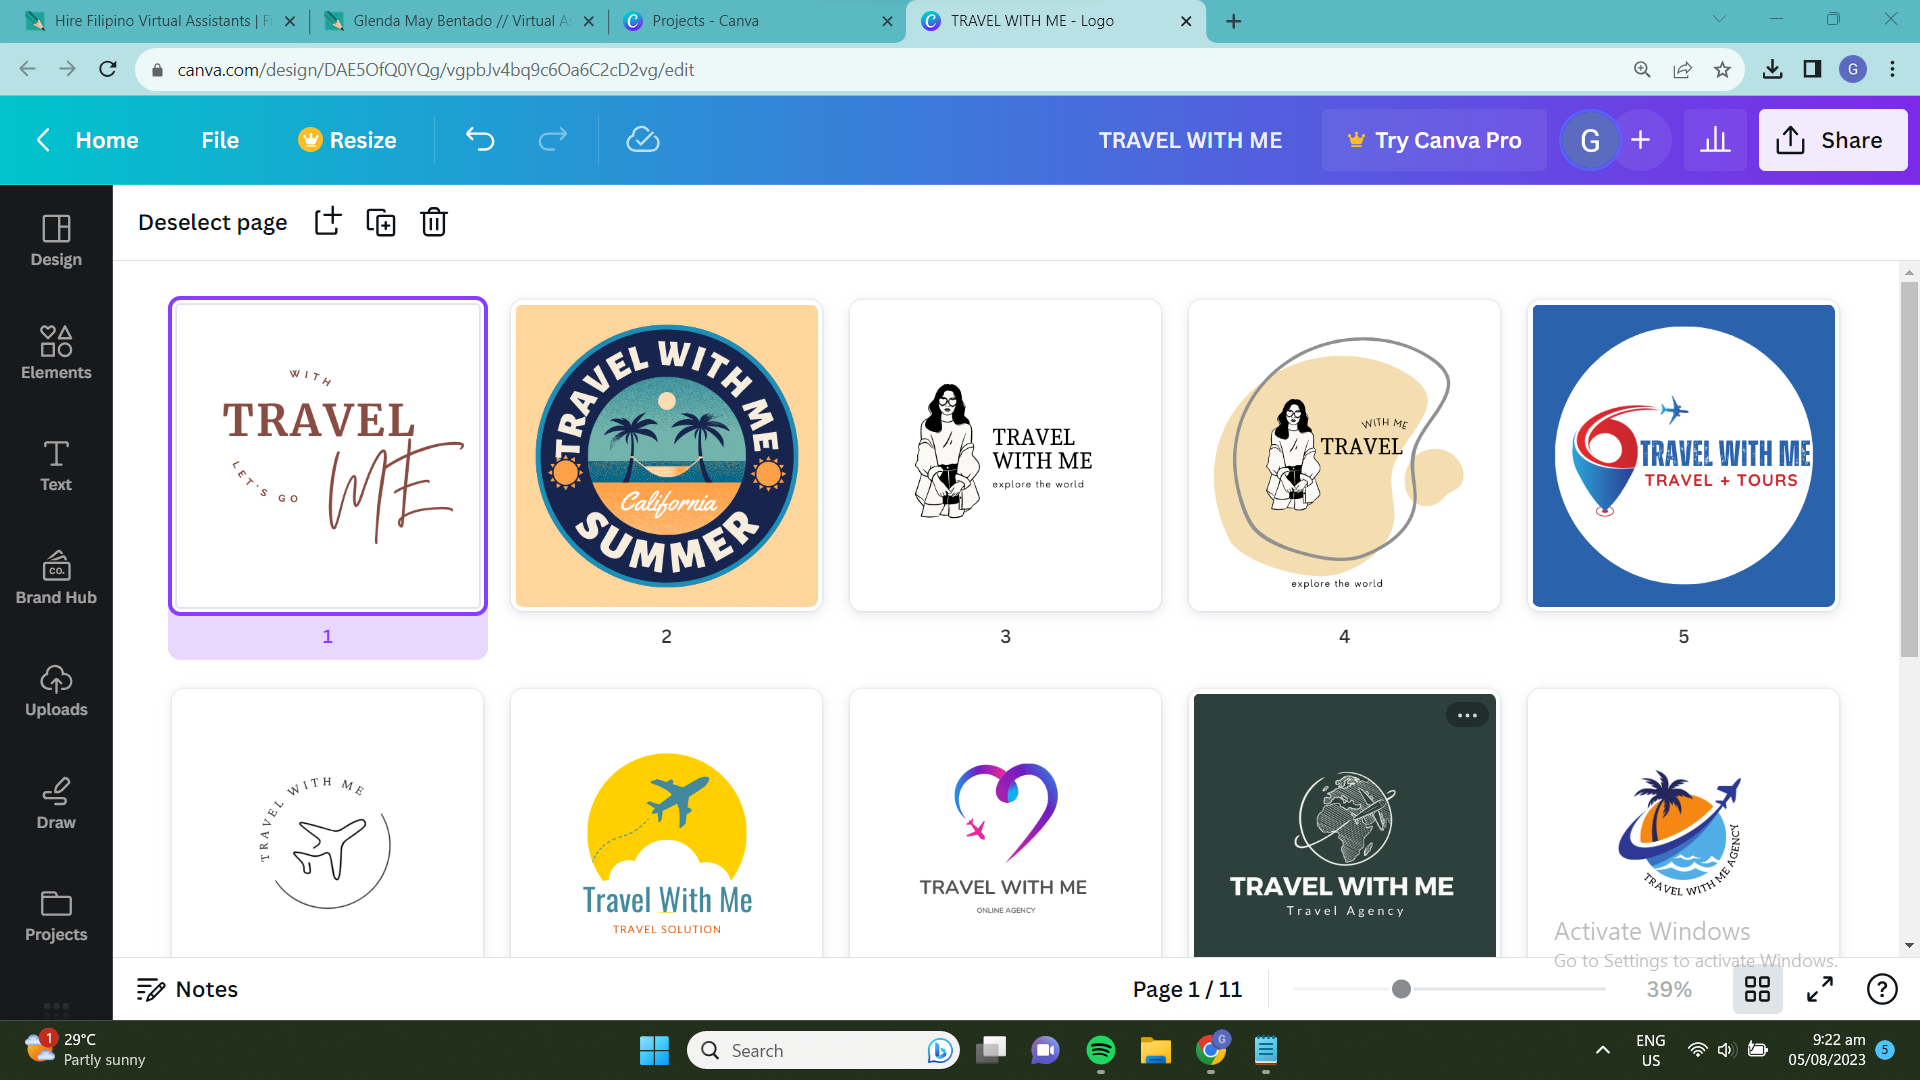Open the three-dots menu on dark logo page
The height and width of the screenshot is (1080, 1920).
pyautogui.click(x=1467, y=715)
